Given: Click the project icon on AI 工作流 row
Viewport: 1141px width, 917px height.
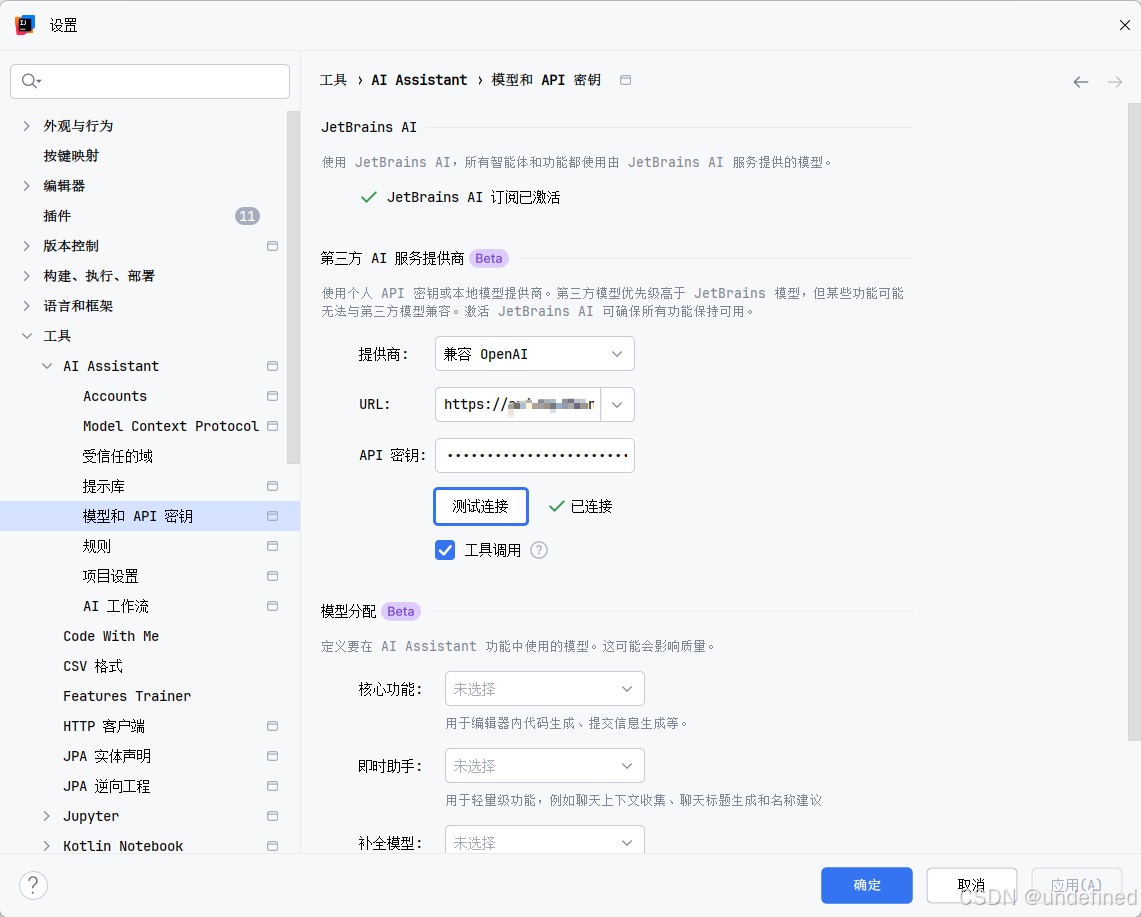Looking at the screenshot, I should (x=272, y=606).
